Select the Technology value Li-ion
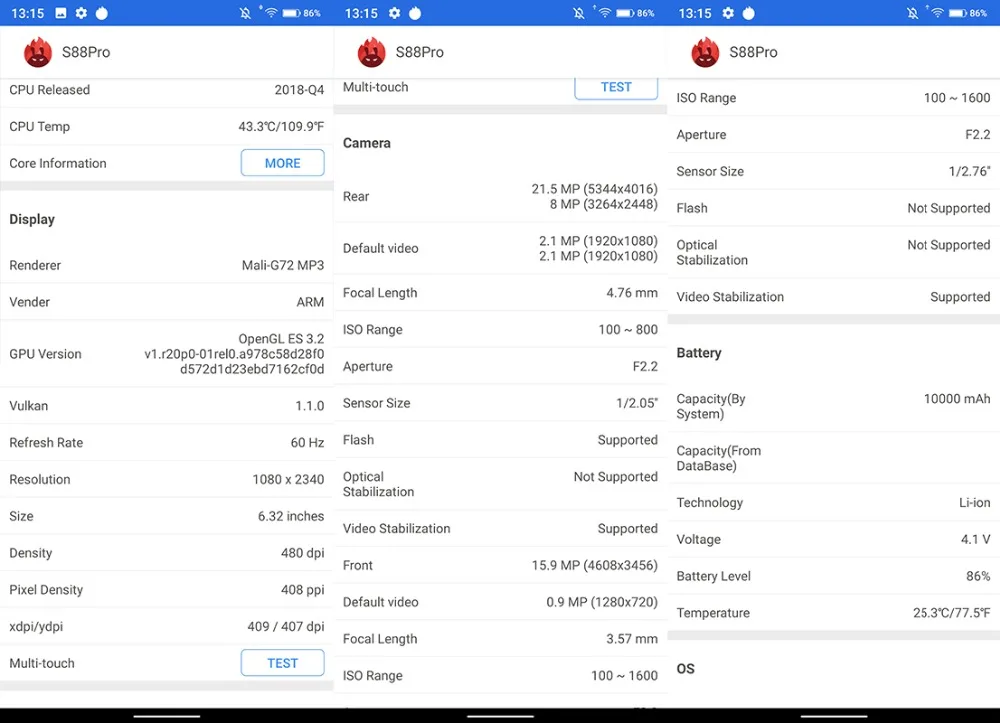Screen dimensions: 1000x723 coord(974,503)
